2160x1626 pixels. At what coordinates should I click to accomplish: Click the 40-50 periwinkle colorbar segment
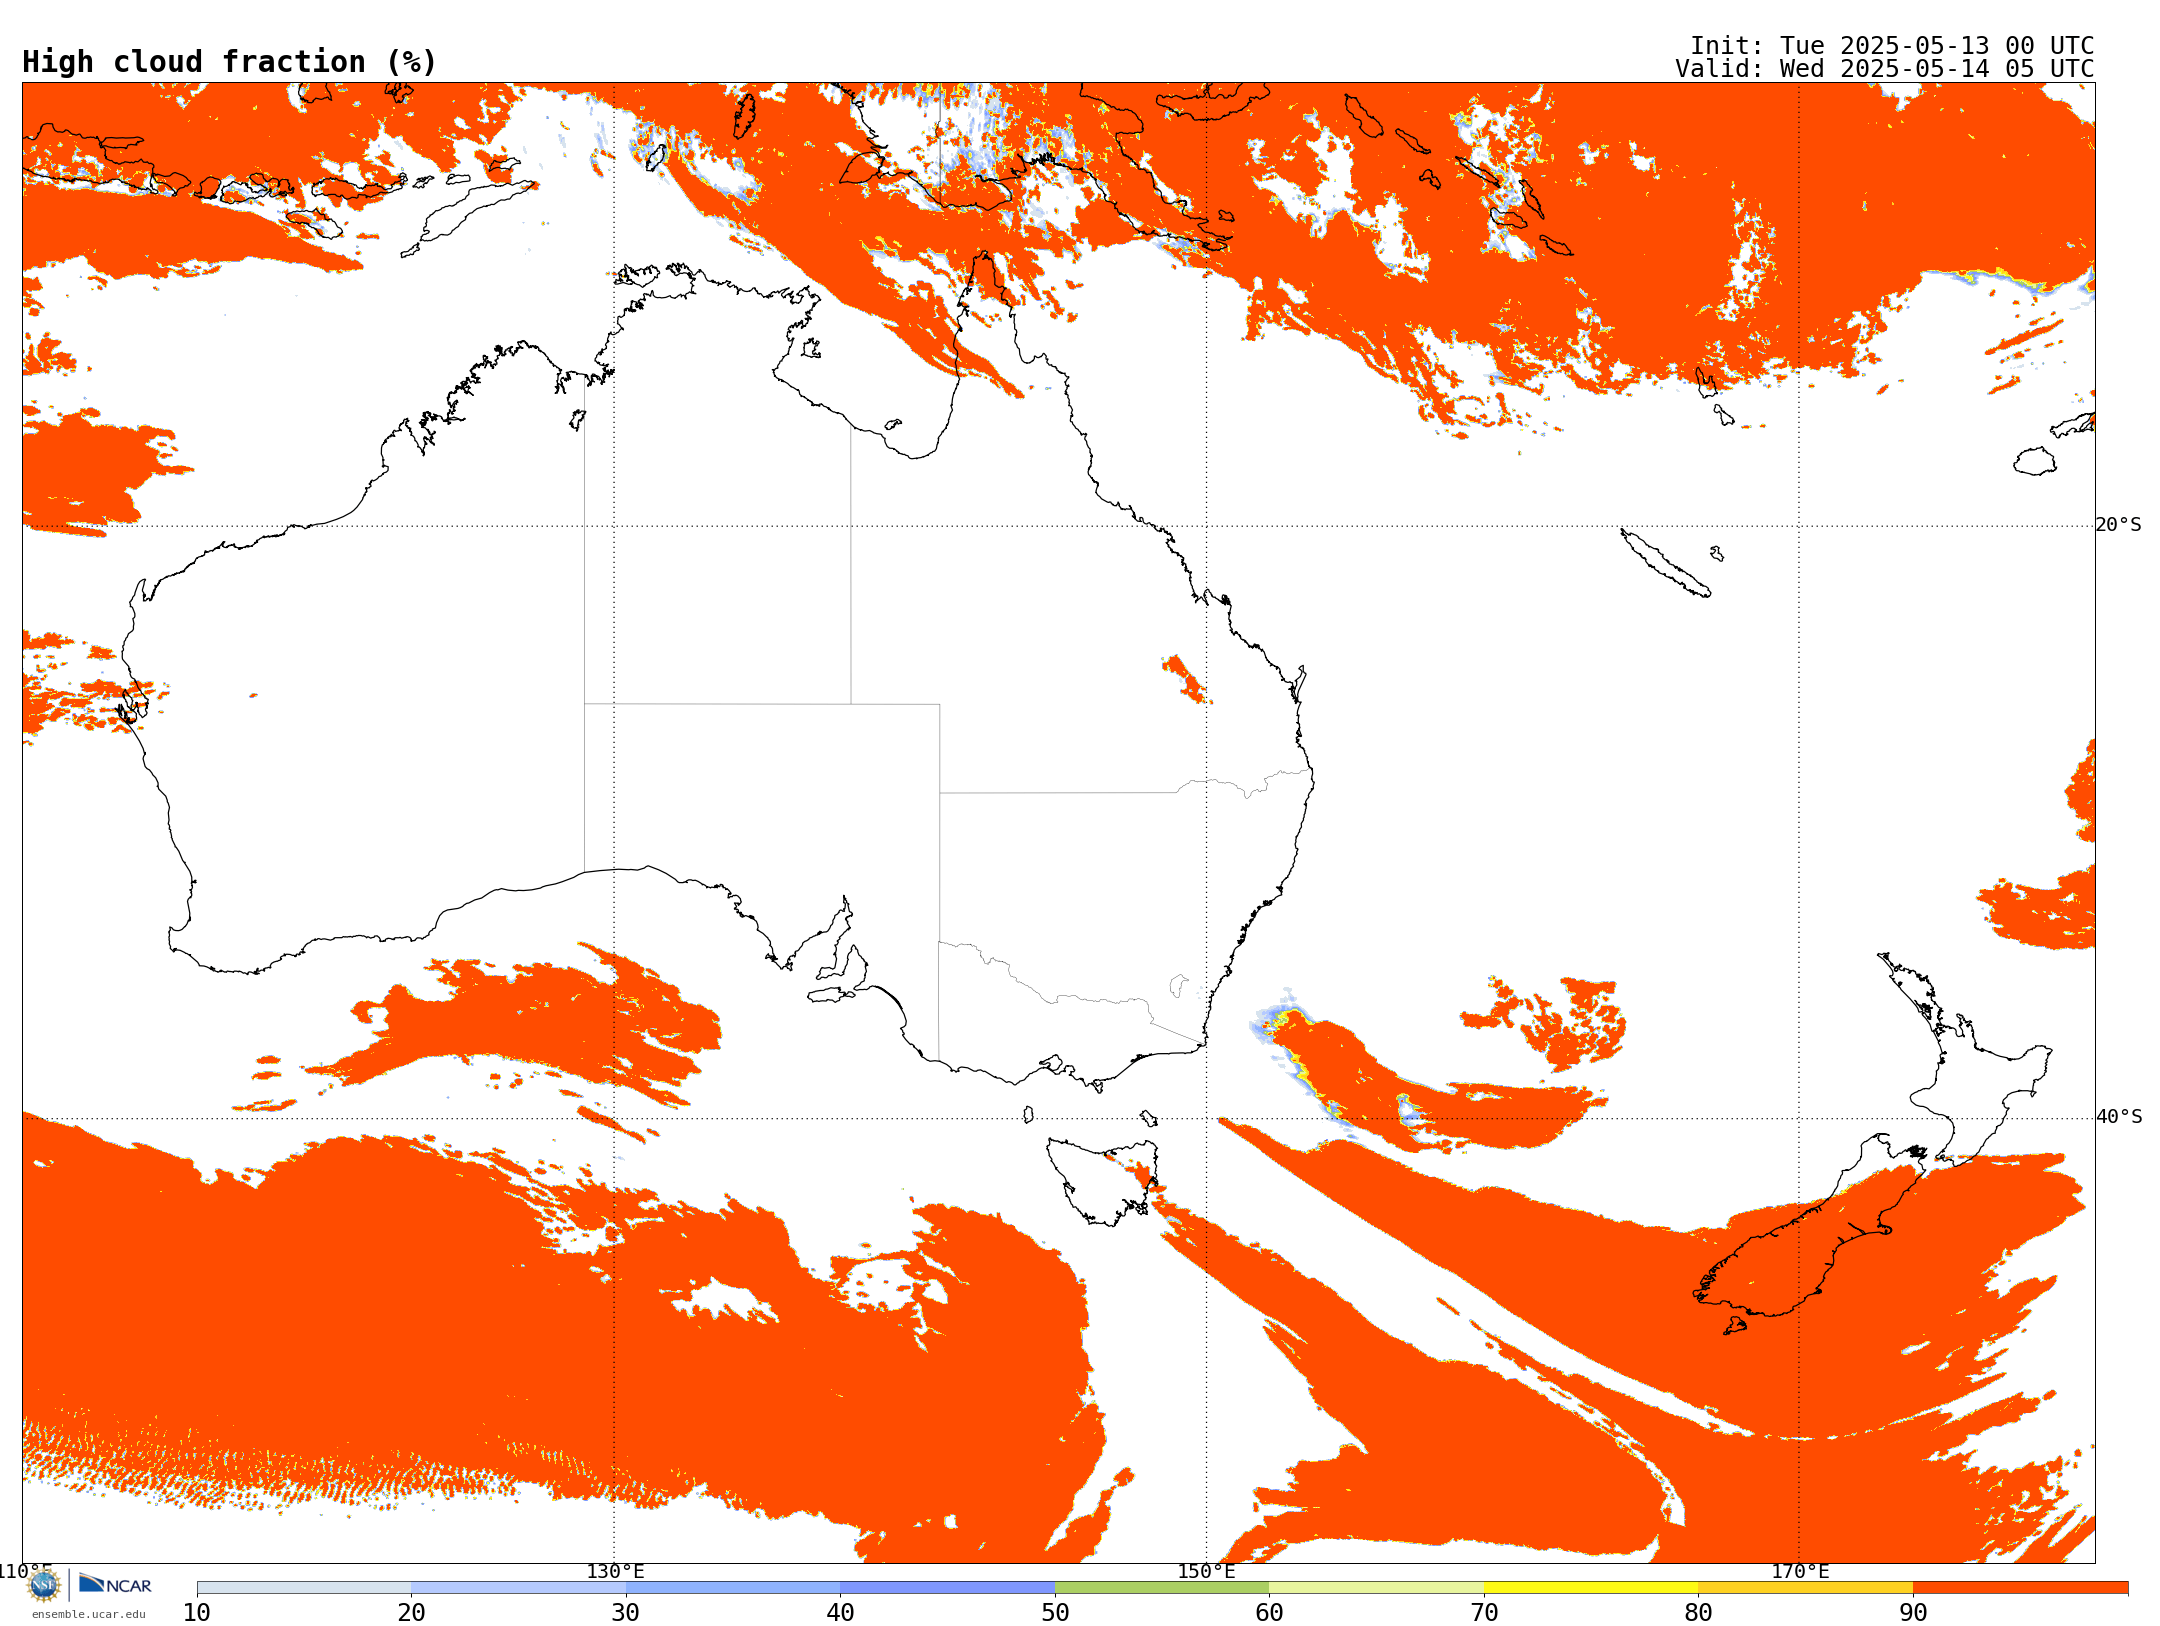pyautogui.click(x=947, y=1588)
